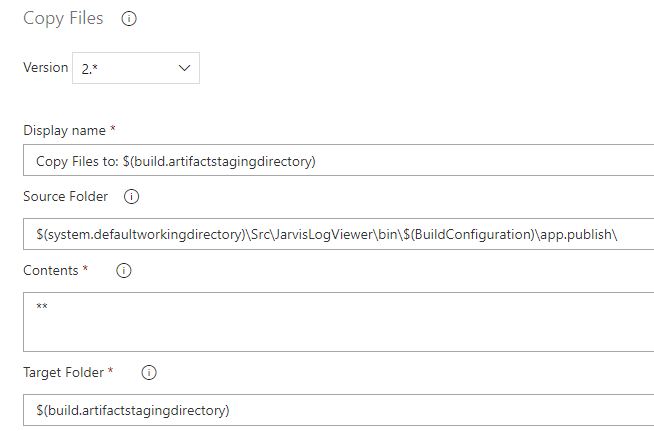This screenshot has width=654, height=431.
Task: Click the Copy Files heading
Action: click(63, 19)
